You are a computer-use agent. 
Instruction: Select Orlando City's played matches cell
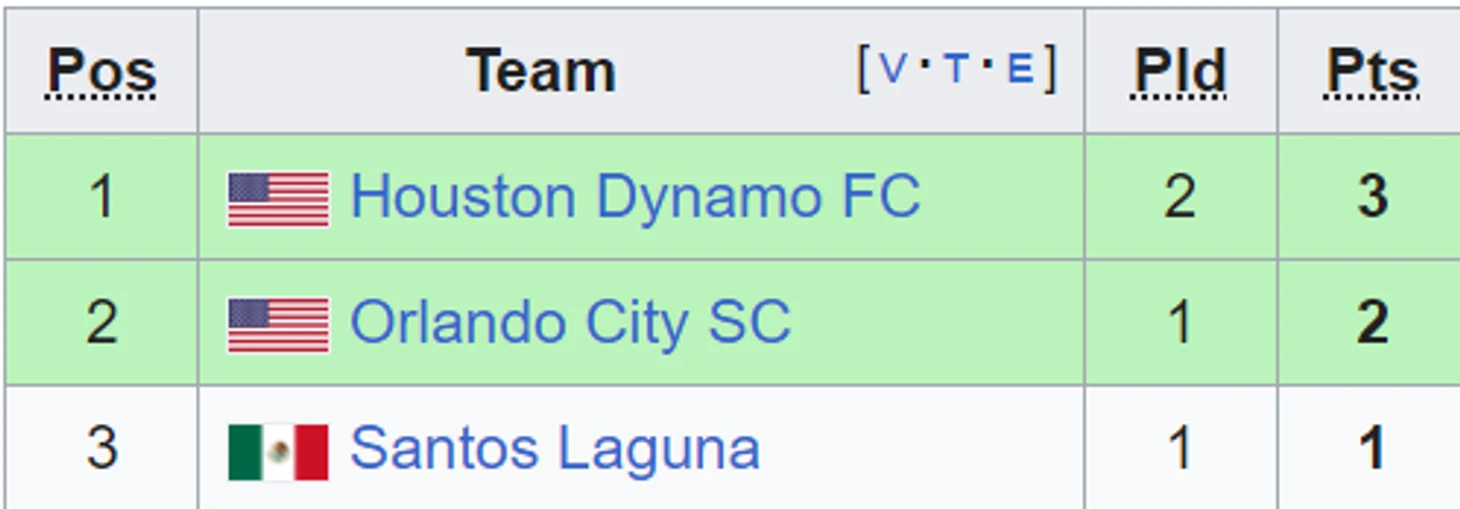coord(1180,322)
